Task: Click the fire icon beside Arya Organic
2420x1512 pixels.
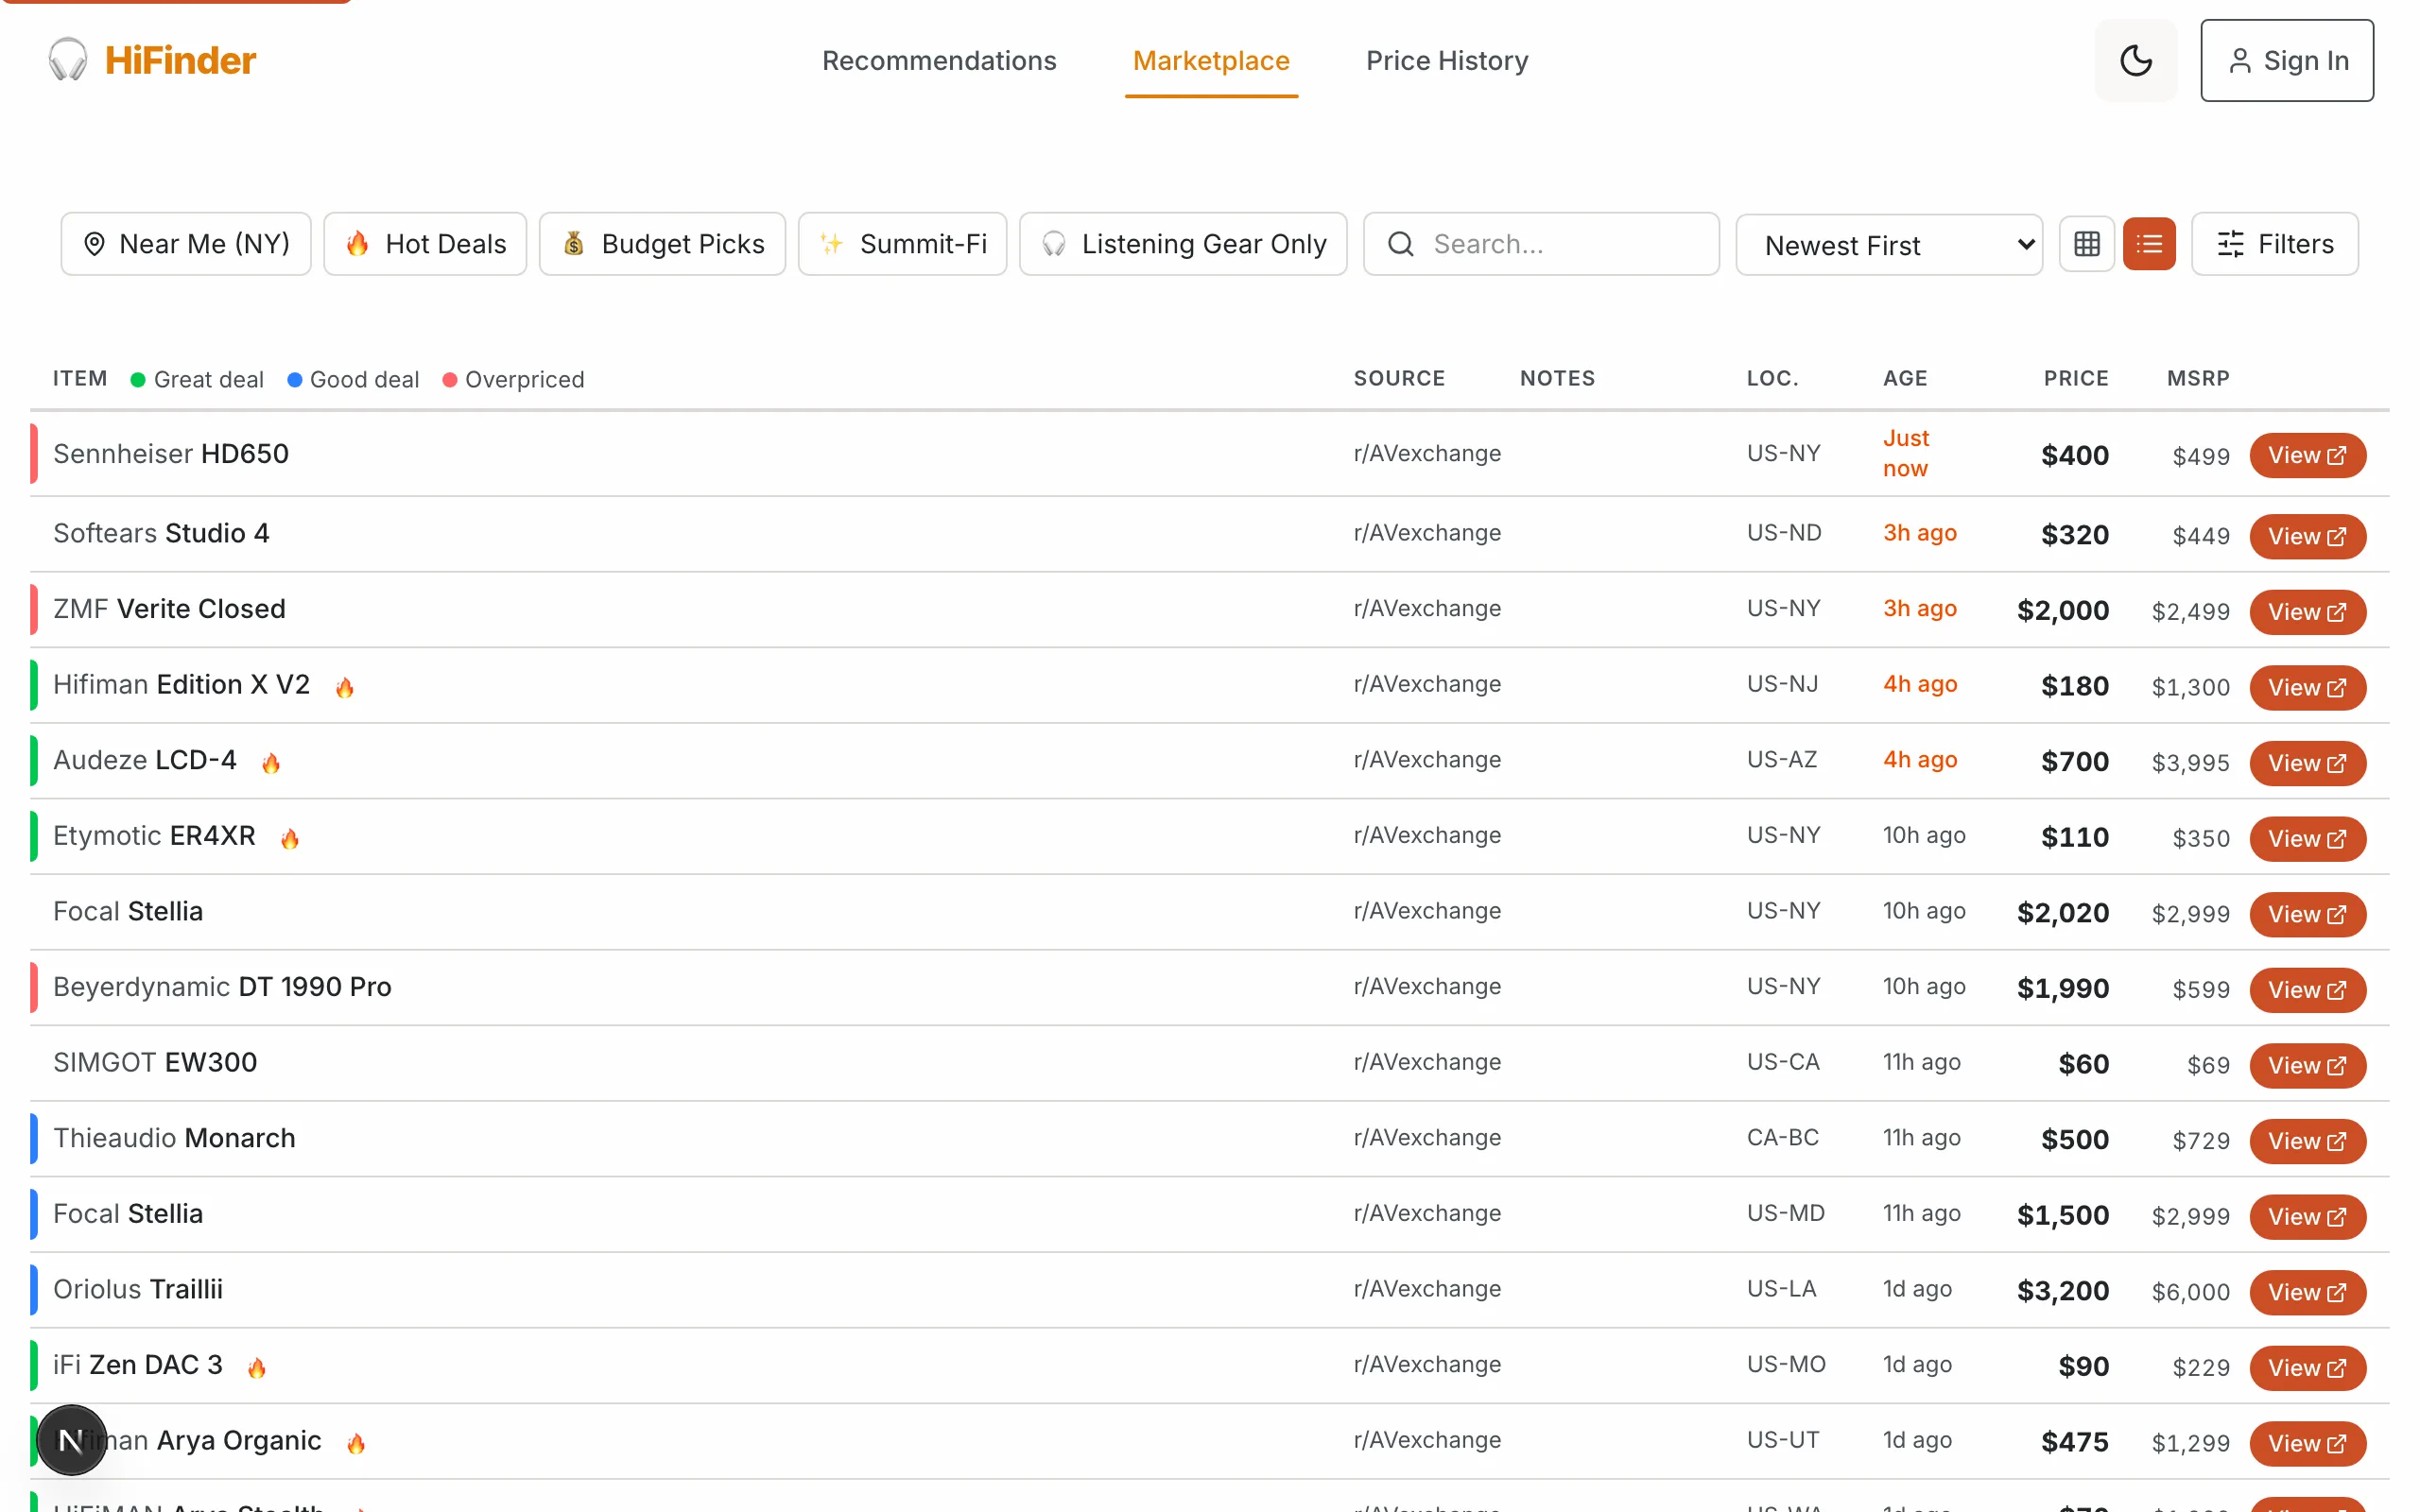Action: (356, 1443)
